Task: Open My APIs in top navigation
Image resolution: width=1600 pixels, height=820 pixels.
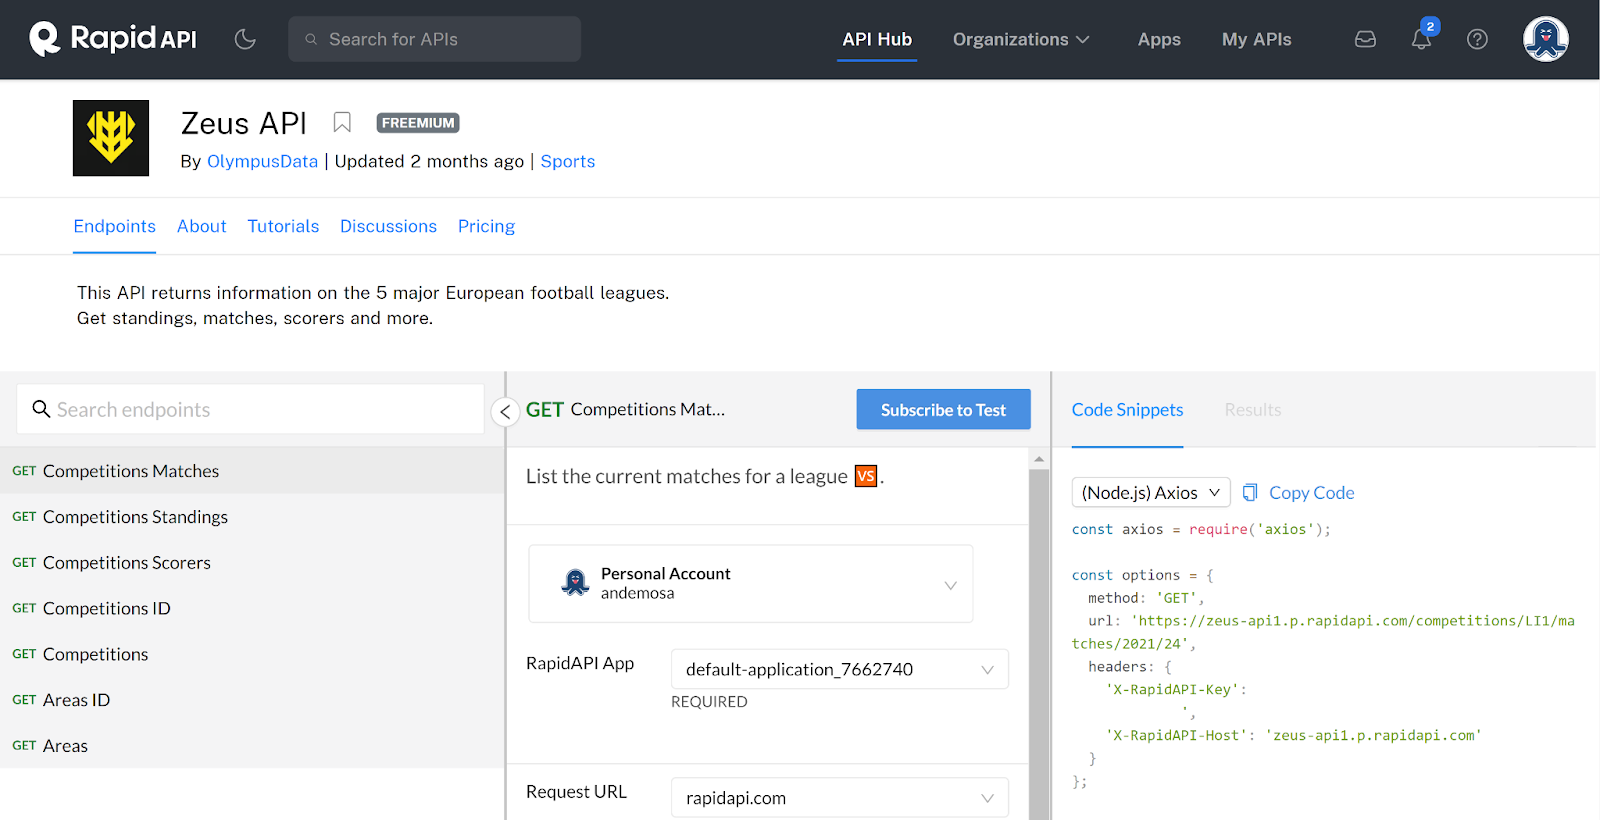Action: [1257, 39]
